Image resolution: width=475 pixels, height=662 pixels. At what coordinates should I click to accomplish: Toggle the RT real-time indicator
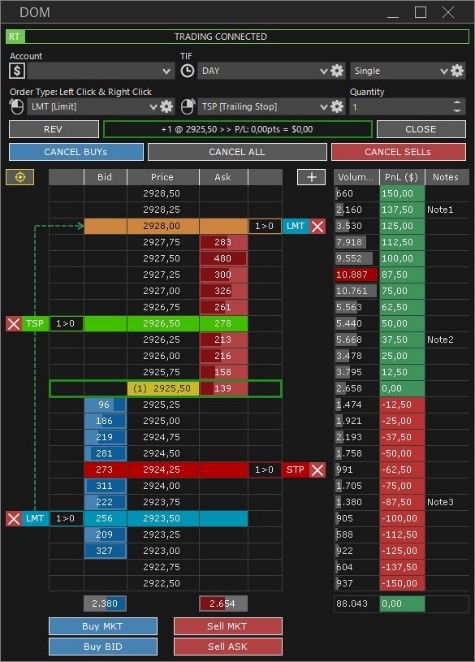click(x=15, y=37)
